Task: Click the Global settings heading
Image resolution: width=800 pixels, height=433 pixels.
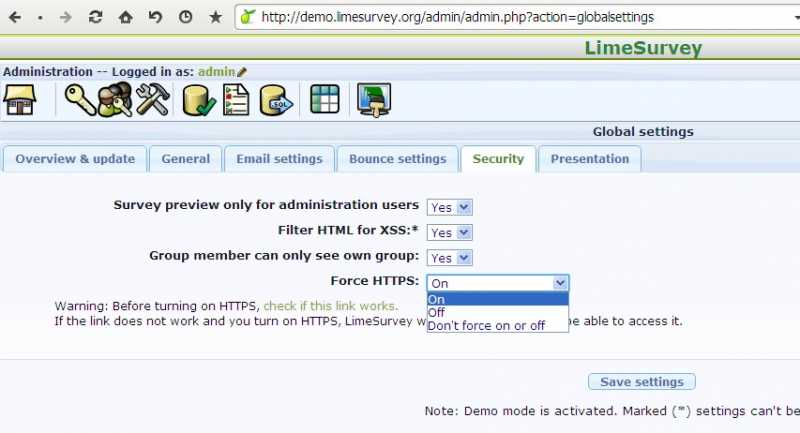Action: (643, 132)
